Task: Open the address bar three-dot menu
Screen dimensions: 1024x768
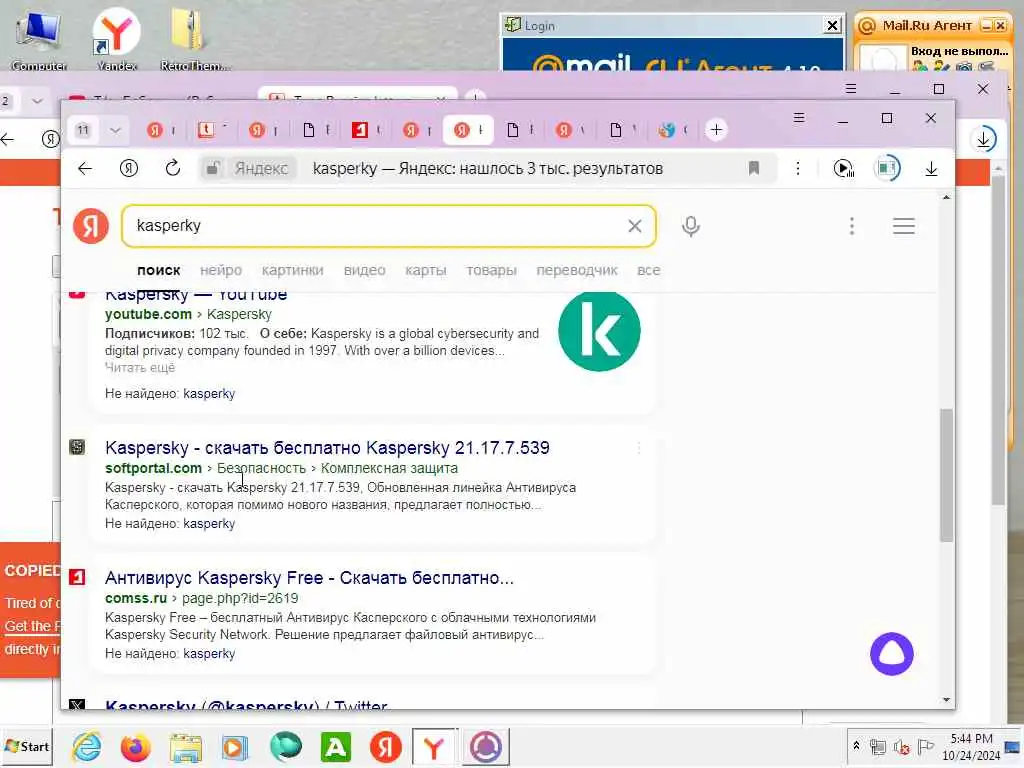Action: click(797, 168)
